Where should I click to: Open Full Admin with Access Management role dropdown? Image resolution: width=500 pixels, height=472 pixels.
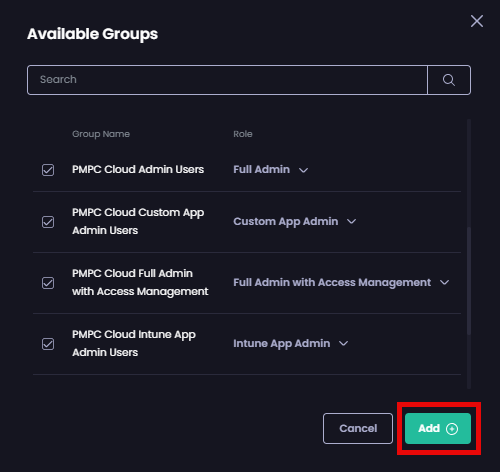coord(341,283)
